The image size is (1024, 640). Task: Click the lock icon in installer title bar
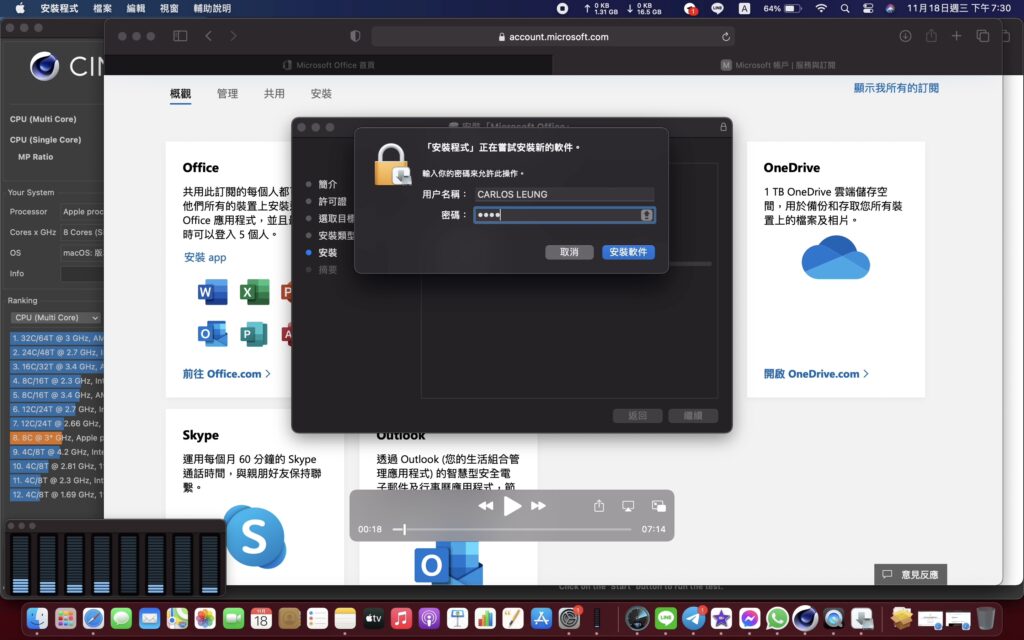[x=723, y=127]
